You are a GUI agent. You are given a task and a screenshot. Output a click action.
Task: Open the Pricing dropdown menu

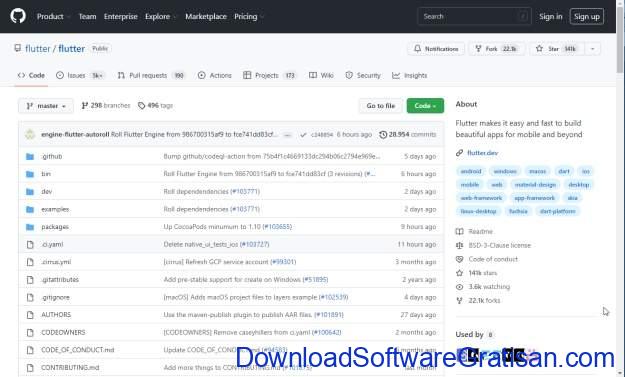tap(249, 16)
